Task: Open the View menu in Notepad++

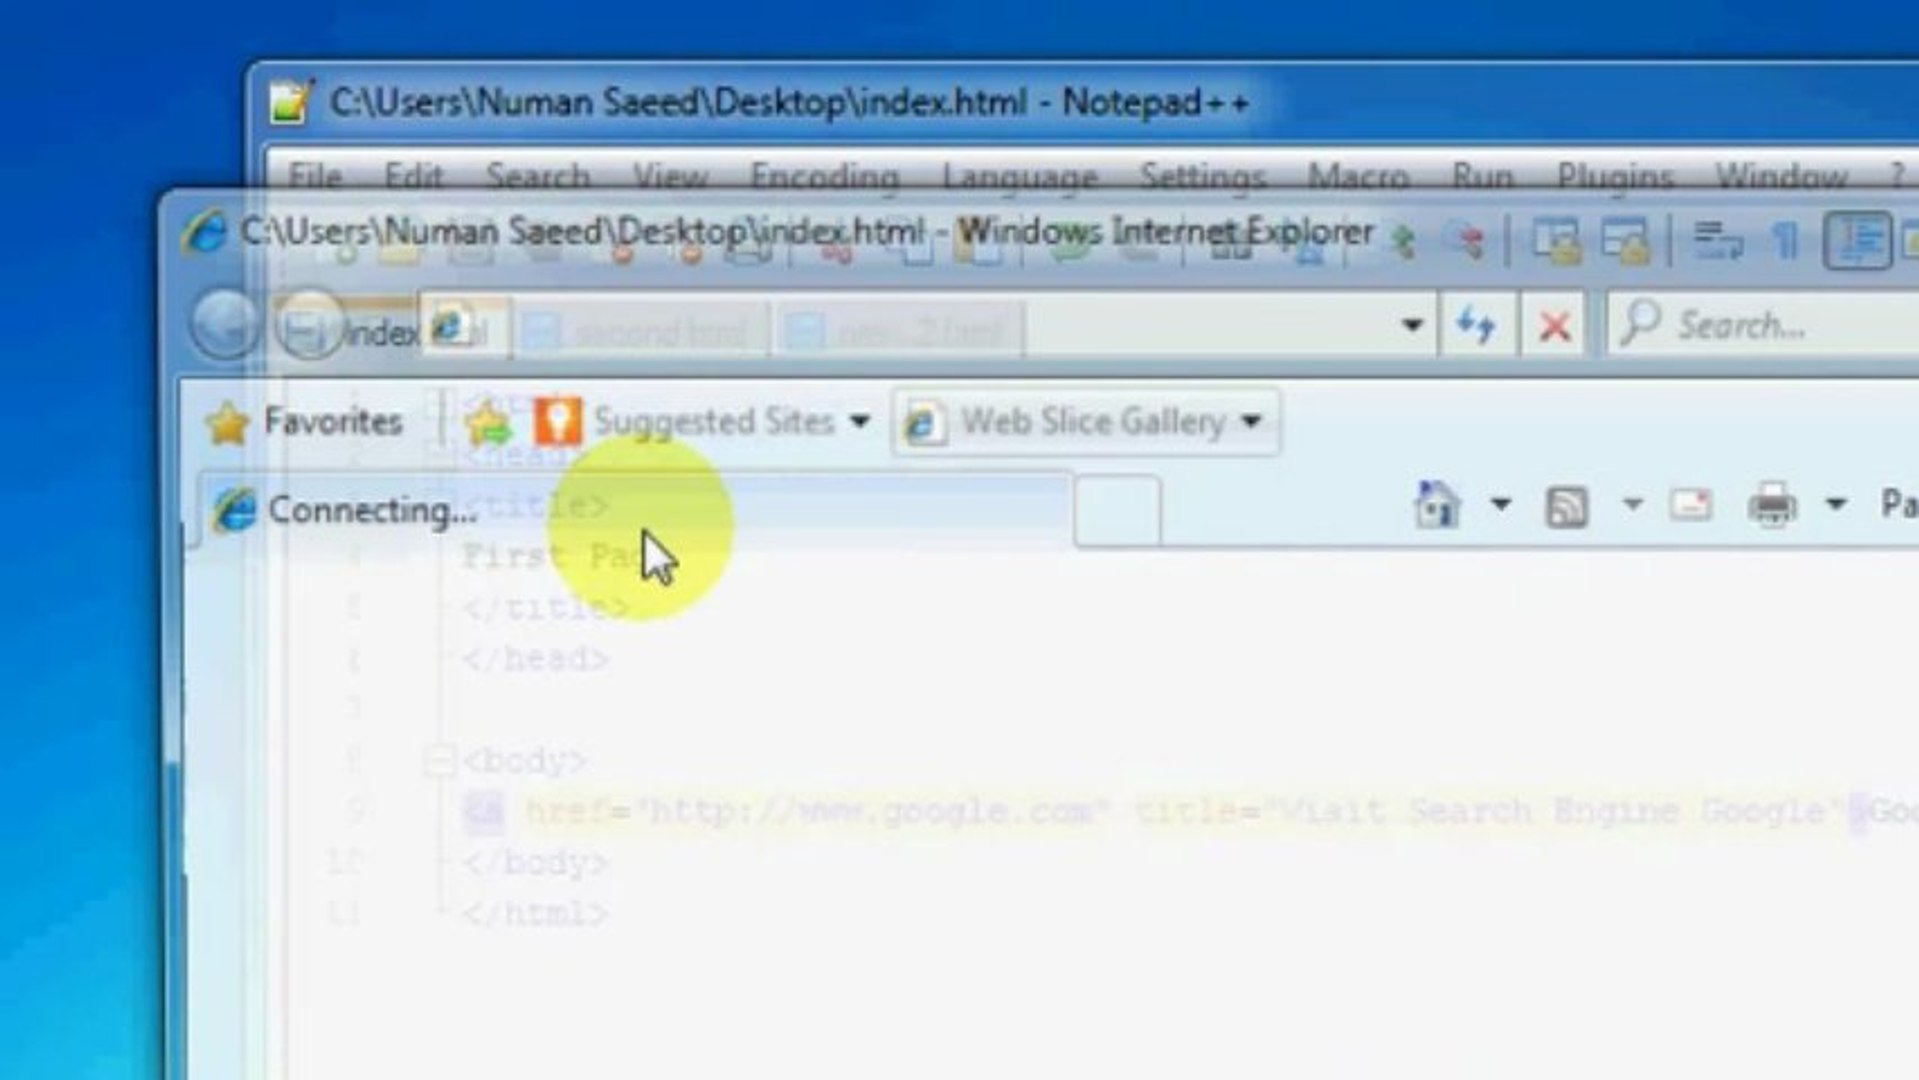Action: click(670, 177)
